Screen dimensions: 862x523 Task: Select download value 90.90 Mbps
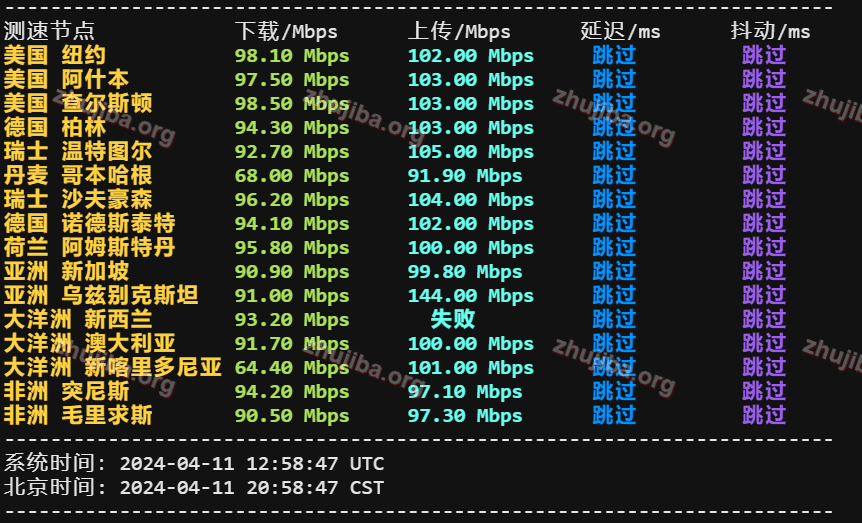click(x=292, y=272)
